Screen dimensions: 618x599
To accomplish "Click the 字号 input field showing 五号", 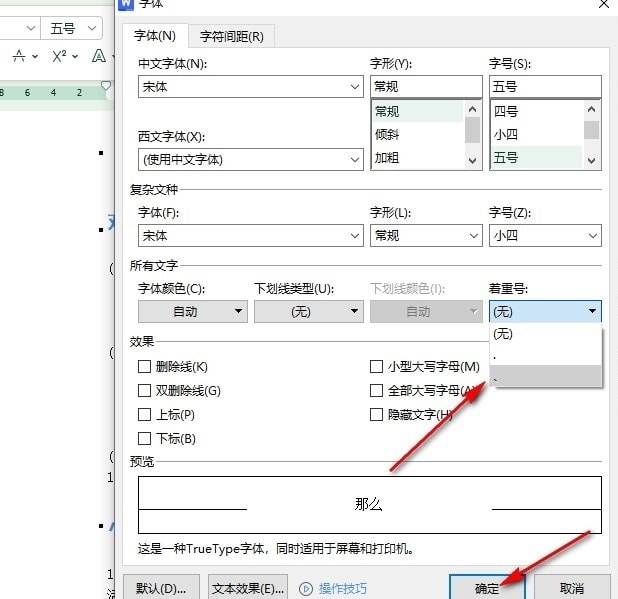I will (x=545, y=86).
